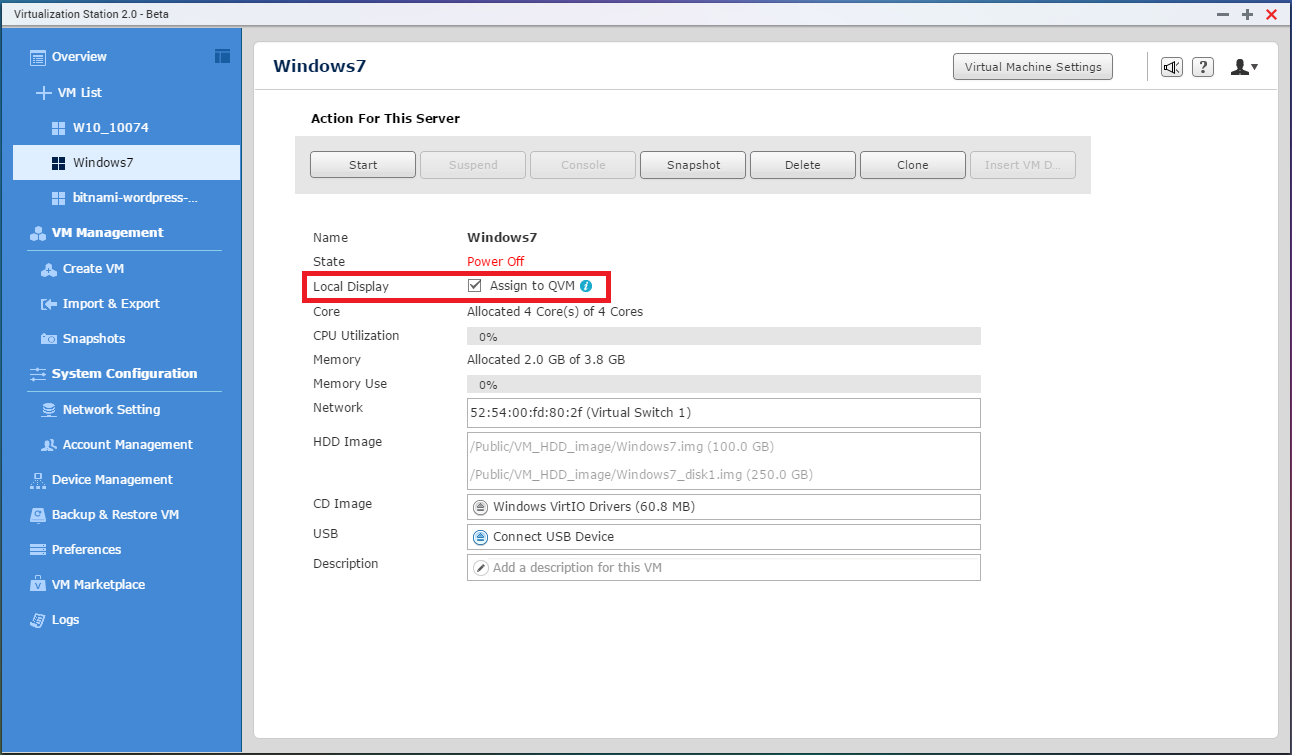This screenshot has width=1292, height=755.
Task: Click the Clone button
Action: [912, 165]
